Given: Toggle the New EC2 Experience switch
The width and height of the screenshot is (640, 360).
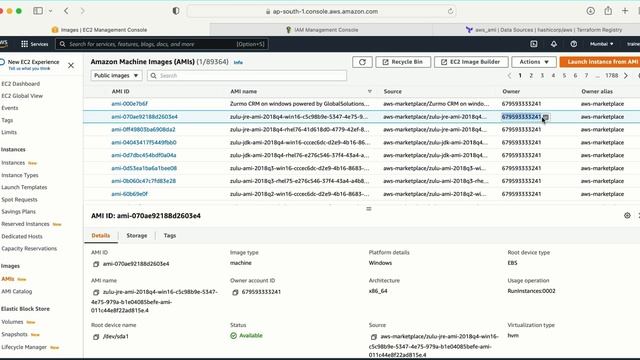Looking at the screenshot, I should click(x=2, y=62).
